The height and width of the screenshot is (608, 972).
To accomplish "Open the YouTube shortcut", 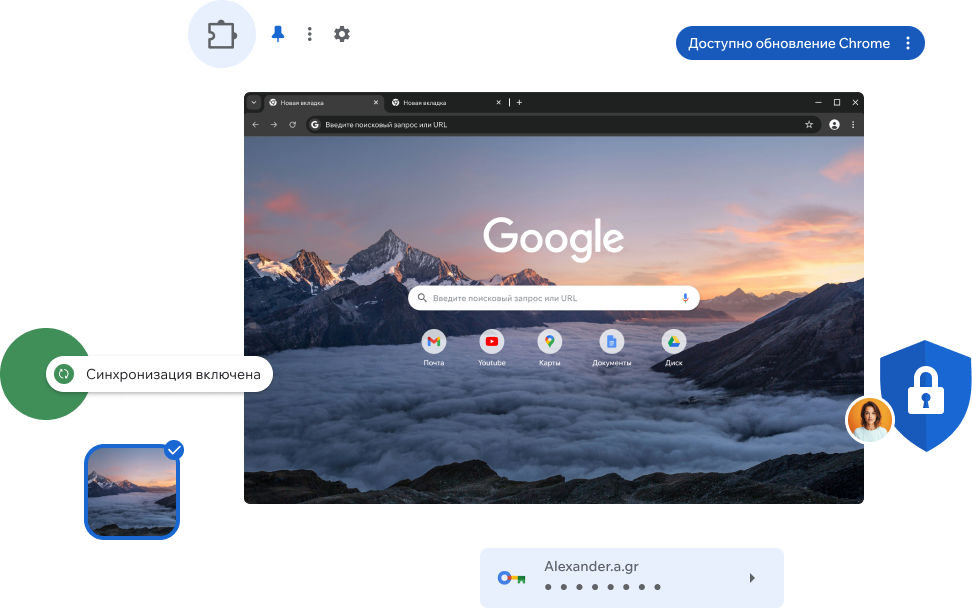I will click(491, 342).
